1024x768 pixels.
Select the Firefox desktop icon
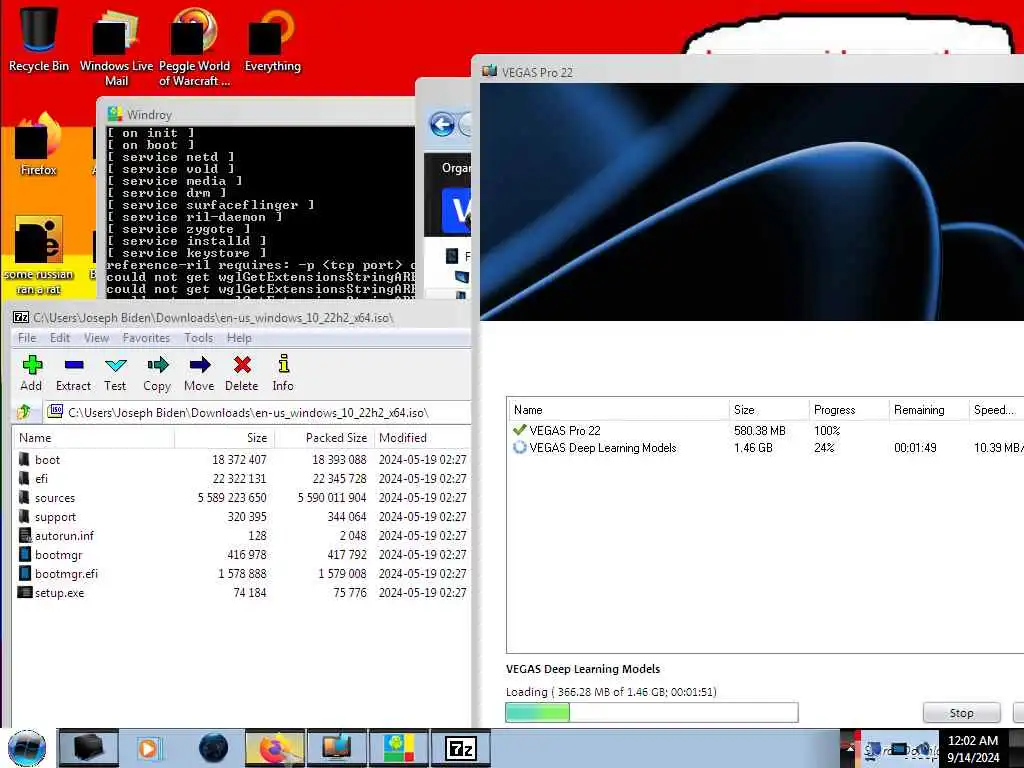[x=39, y=145]
